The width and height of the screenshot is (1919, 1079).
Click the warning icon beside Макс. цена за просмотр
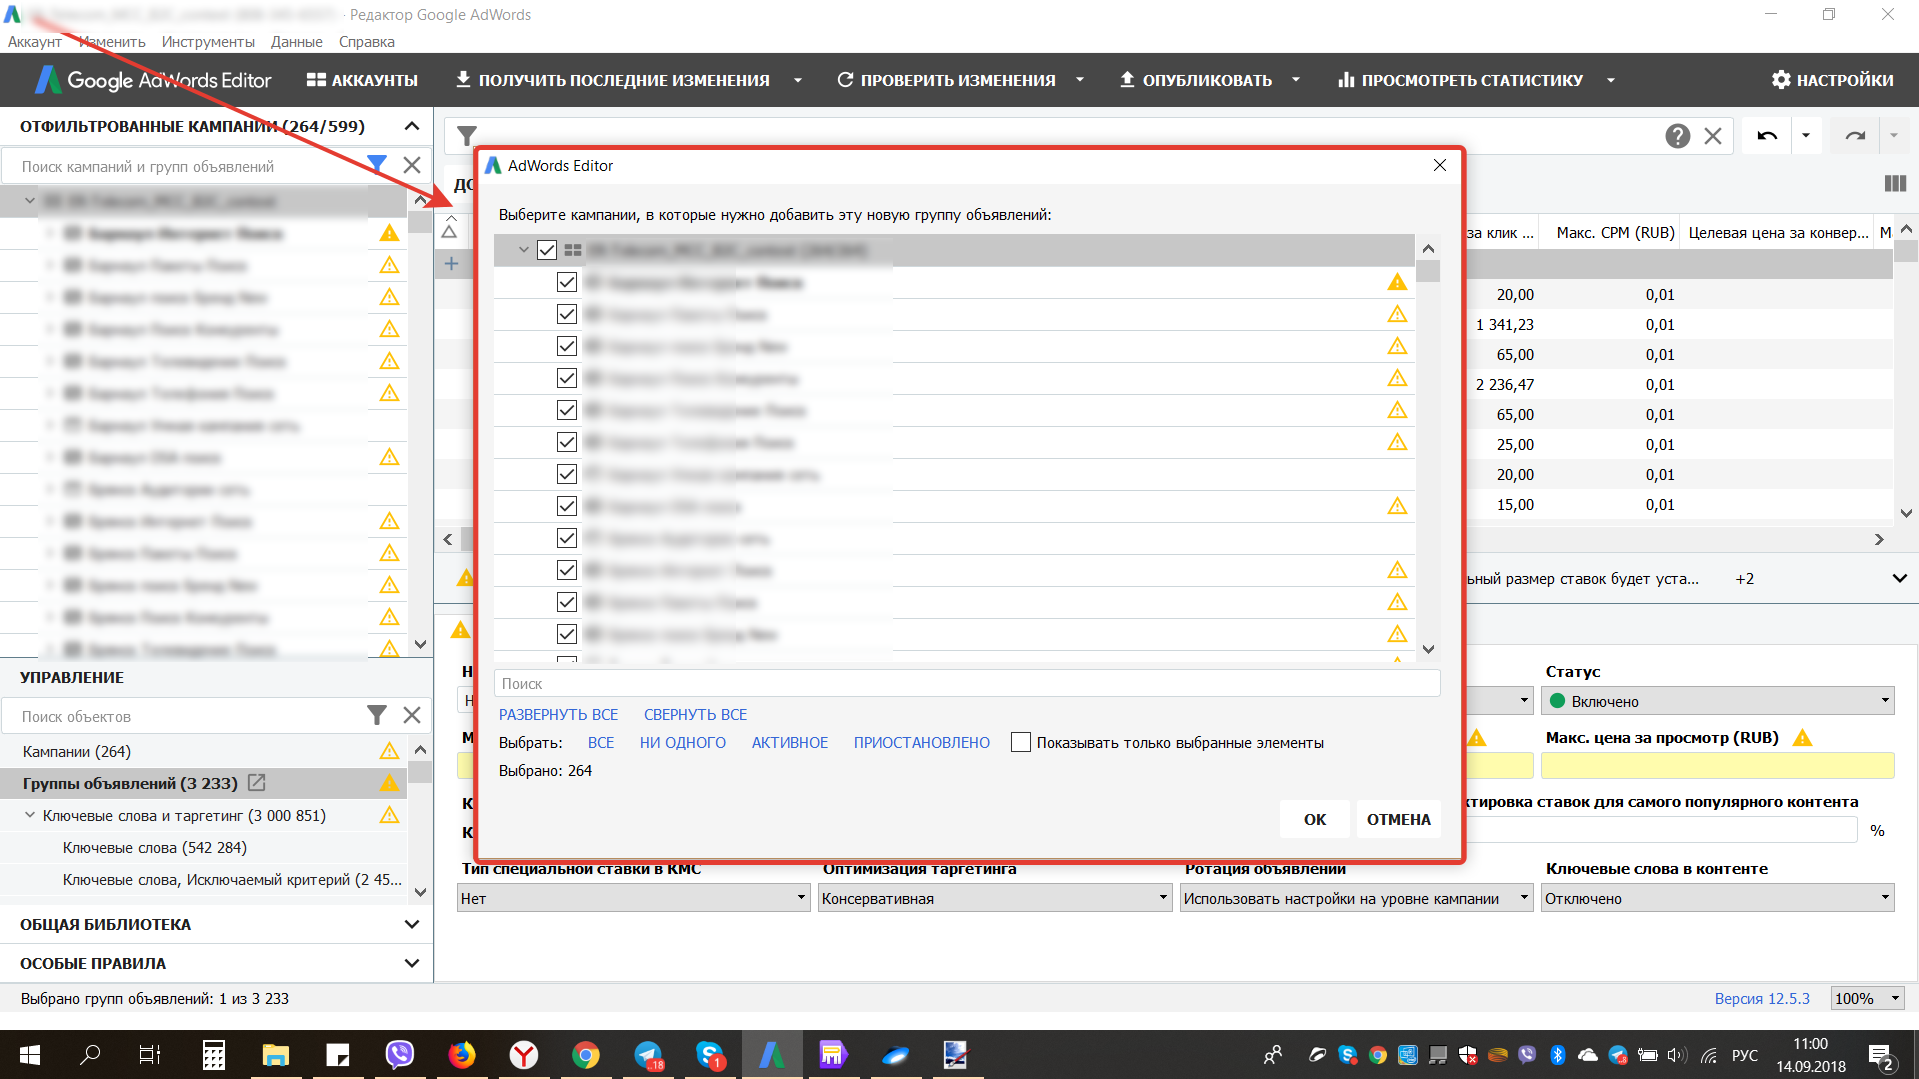click(1803, 738)
